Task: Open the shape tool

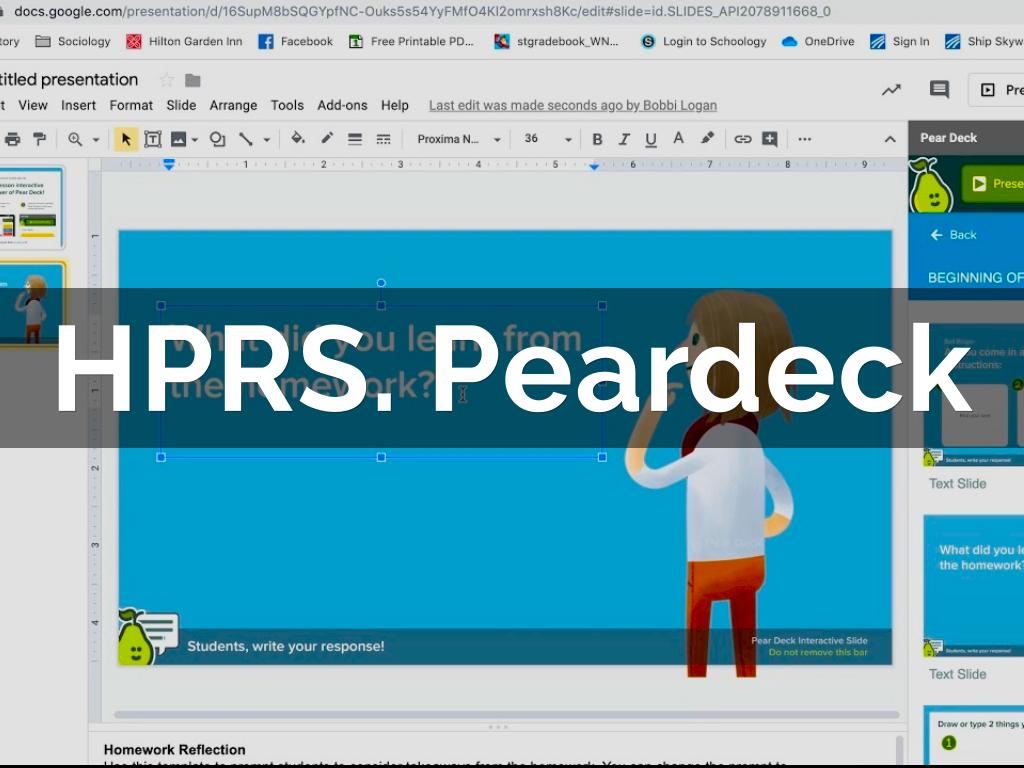Action: pos(217,139)
